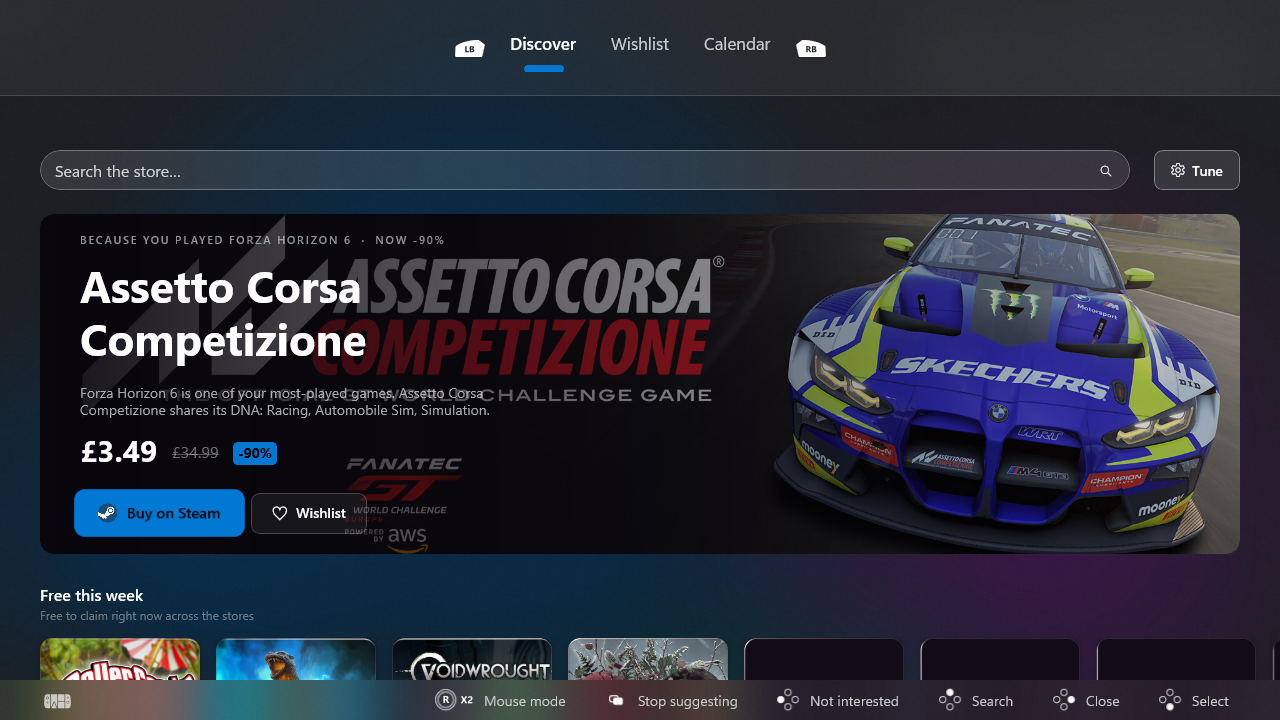
Task: Click the face-button icon beside Search hint
Action: (x=950, y=700)
